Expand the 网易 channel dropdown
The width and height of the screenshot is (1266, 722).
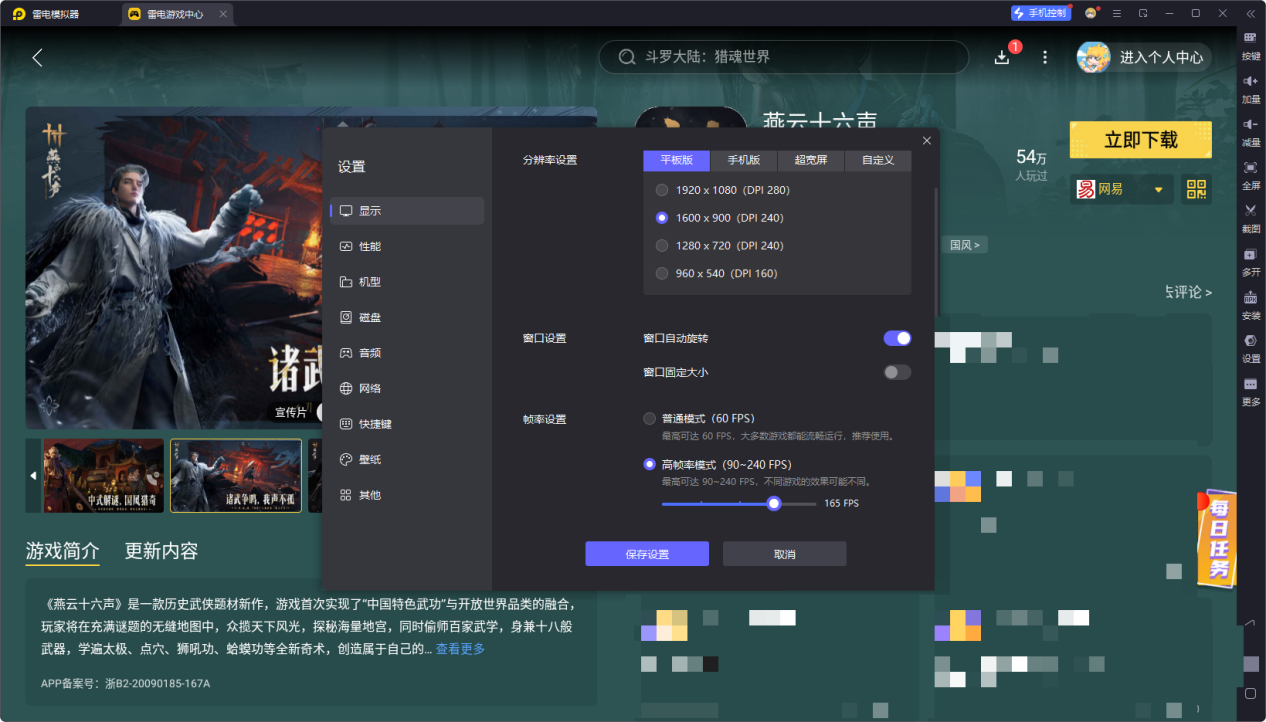tap(1122, 189)
